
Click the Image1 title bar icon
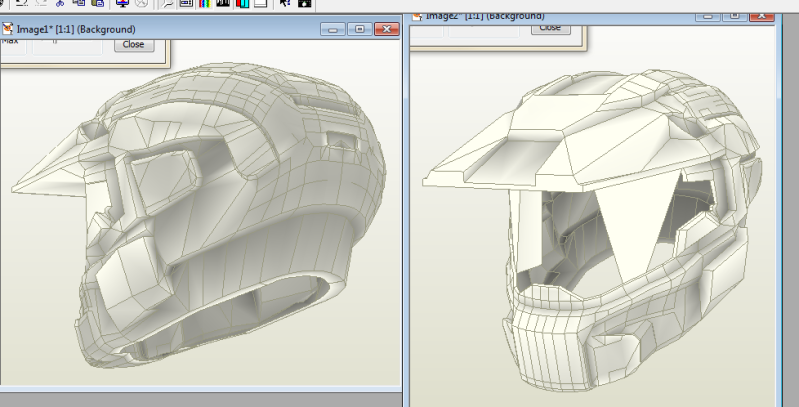[7, 29]
